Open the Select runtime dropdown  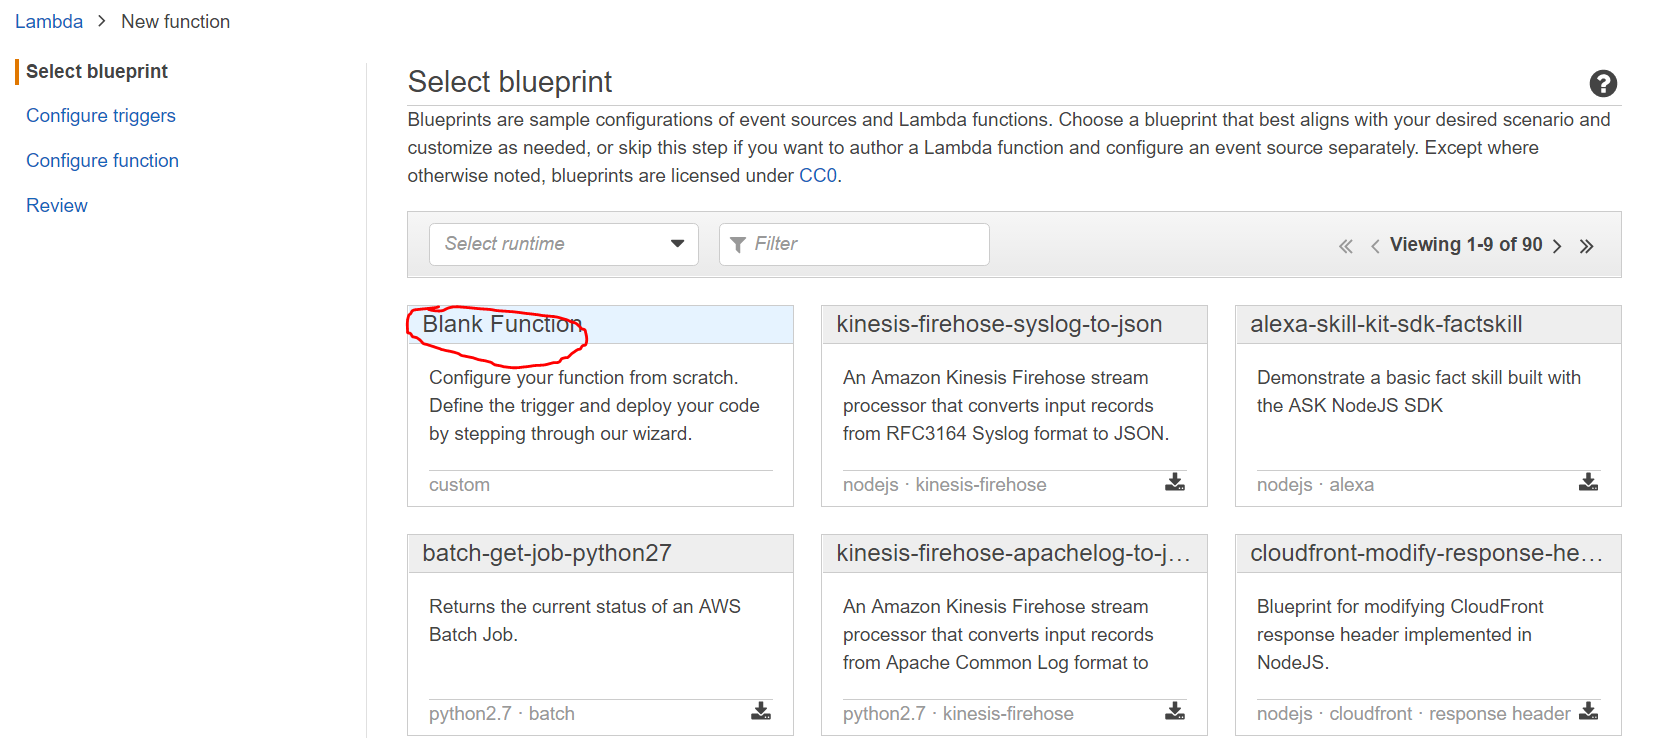[x=564, y=244]
